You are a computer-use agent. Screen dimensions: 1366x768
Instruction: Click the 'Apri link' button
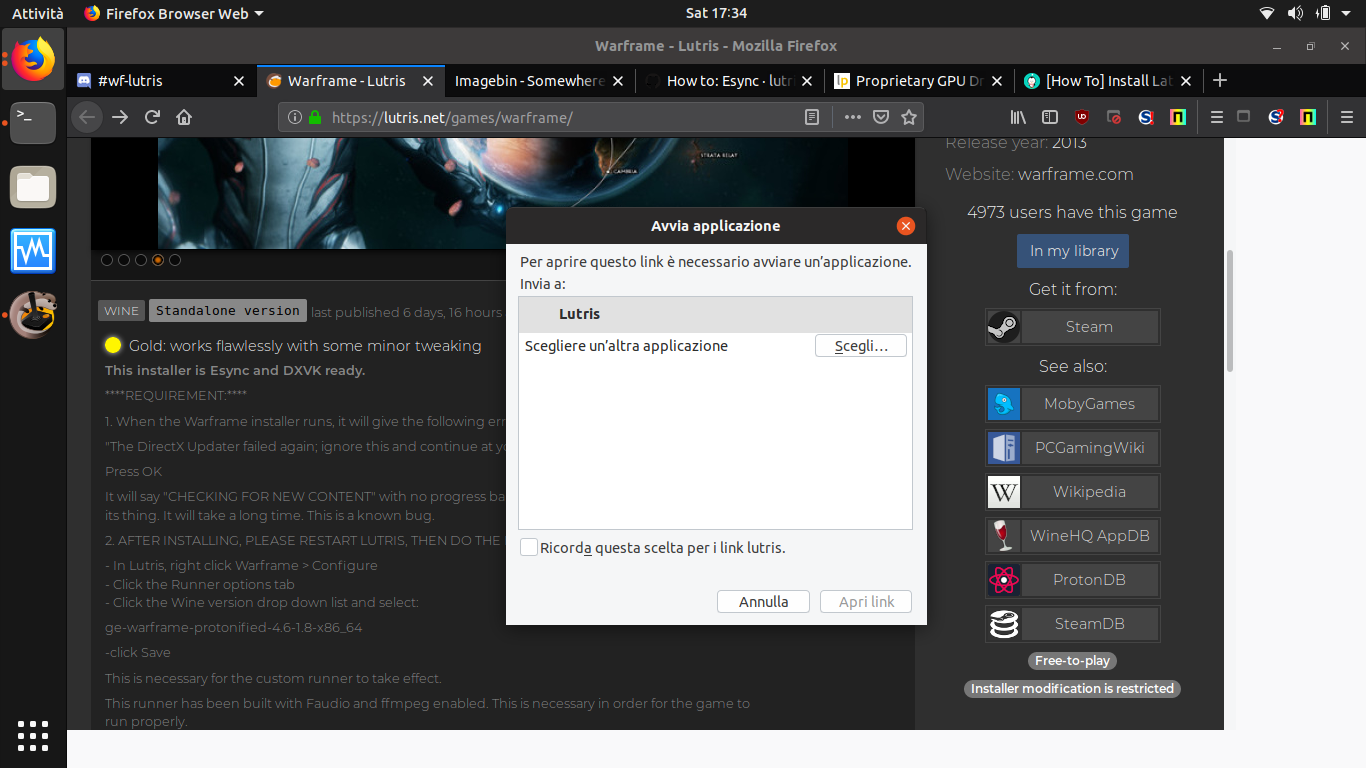[866, 602]
